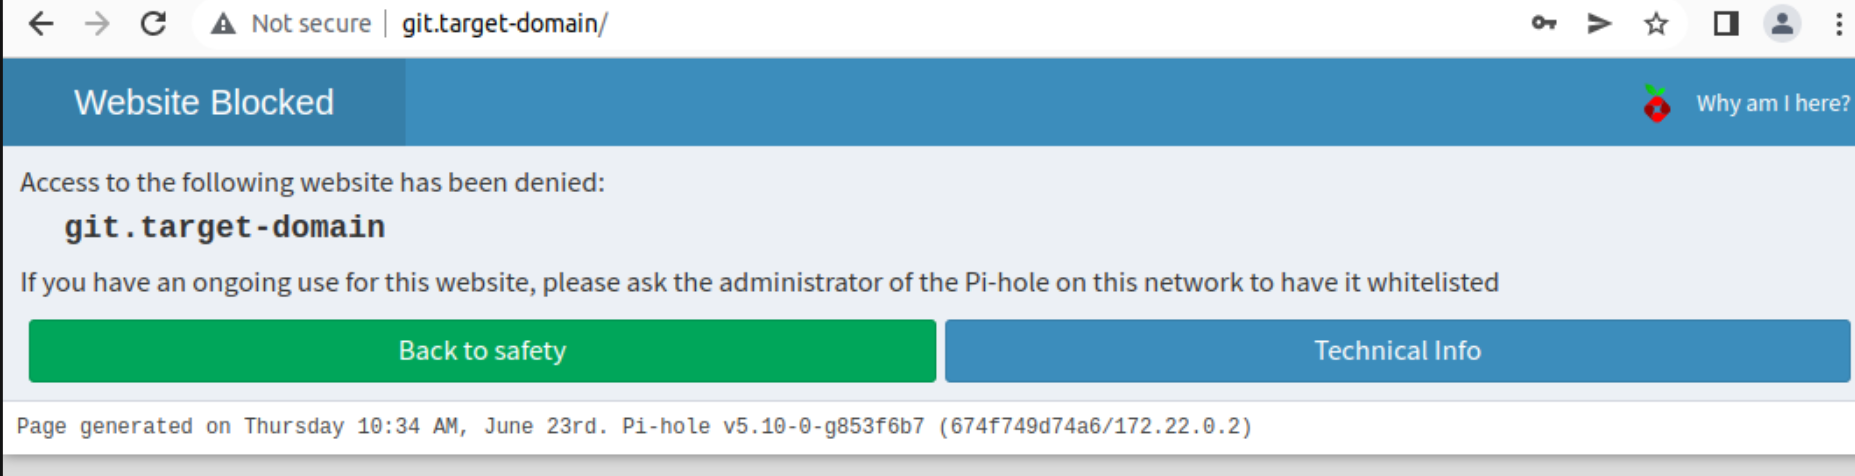1855x476 pixels.
Task: Click the Access denied message line
Action: tap(312, 182)
